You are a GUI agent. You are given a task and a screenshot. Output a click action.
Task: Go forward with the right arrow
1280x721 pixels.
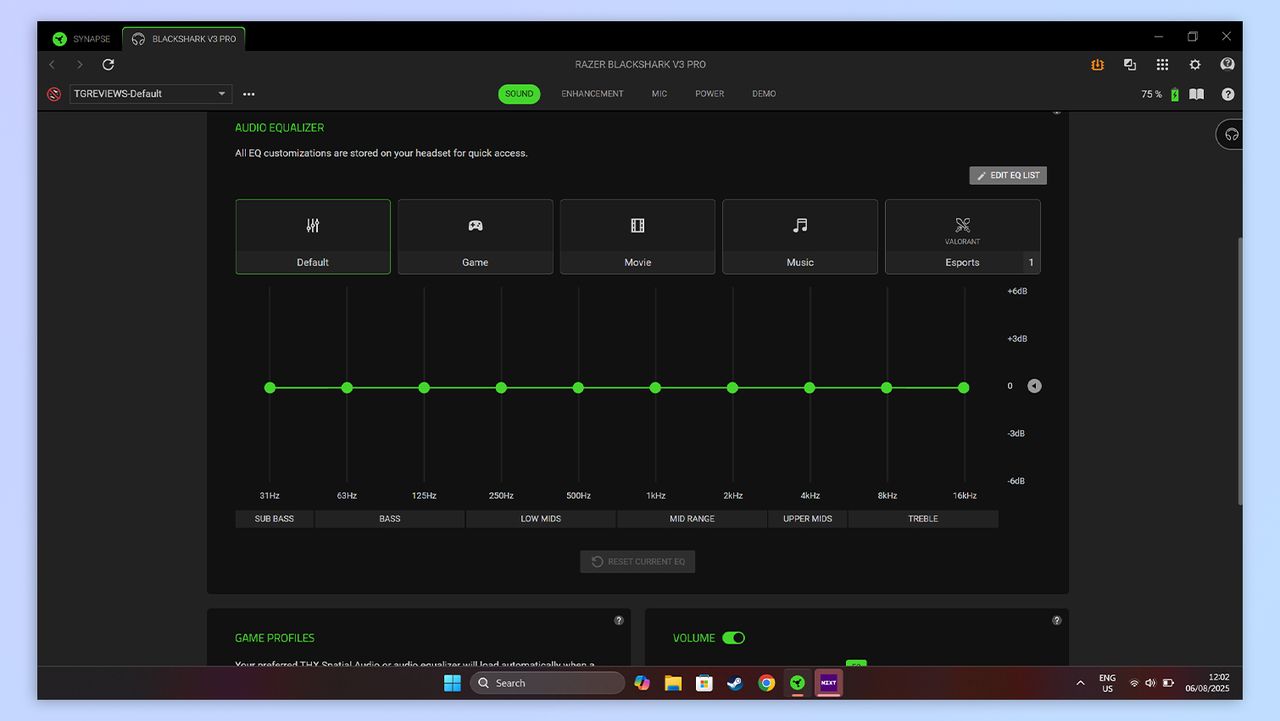click(80, 64)
